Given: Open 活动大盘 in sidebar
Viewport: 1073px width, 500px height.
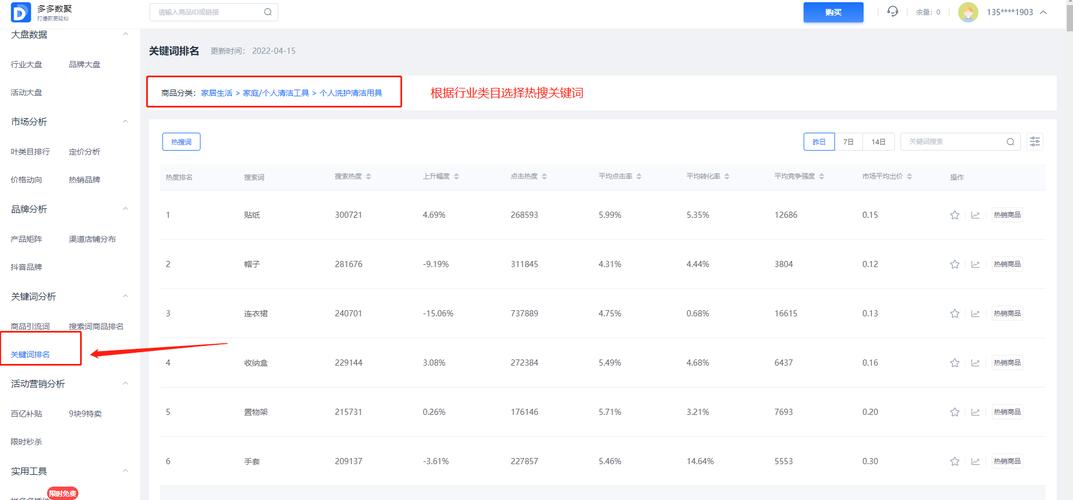Looking at the screenshot, I should pyautogui.click(x=26, y=92).
